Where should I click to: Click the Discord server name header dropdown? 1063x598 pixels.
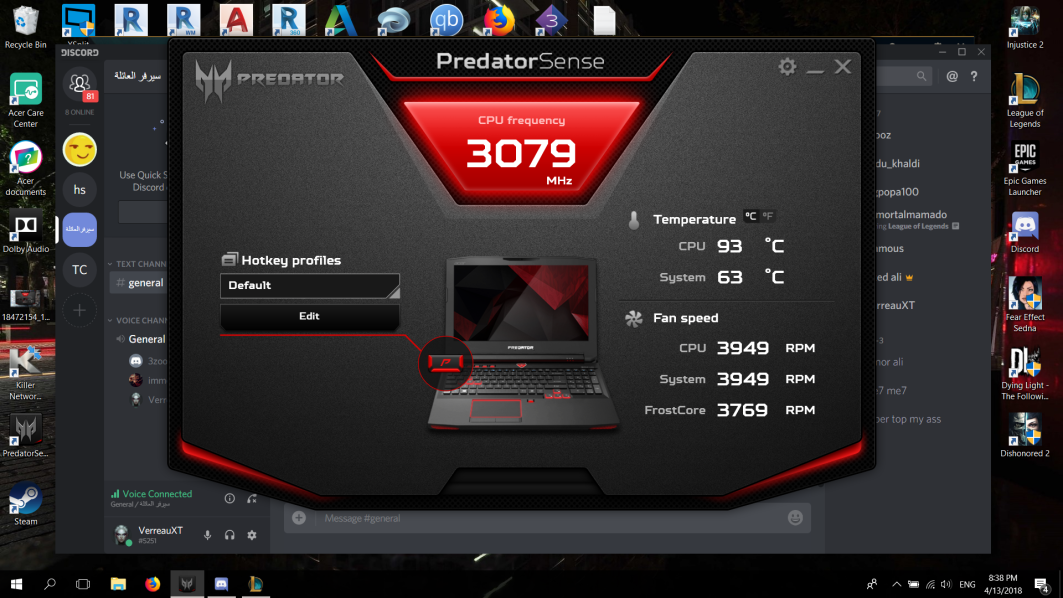click(x=137, y=76)
